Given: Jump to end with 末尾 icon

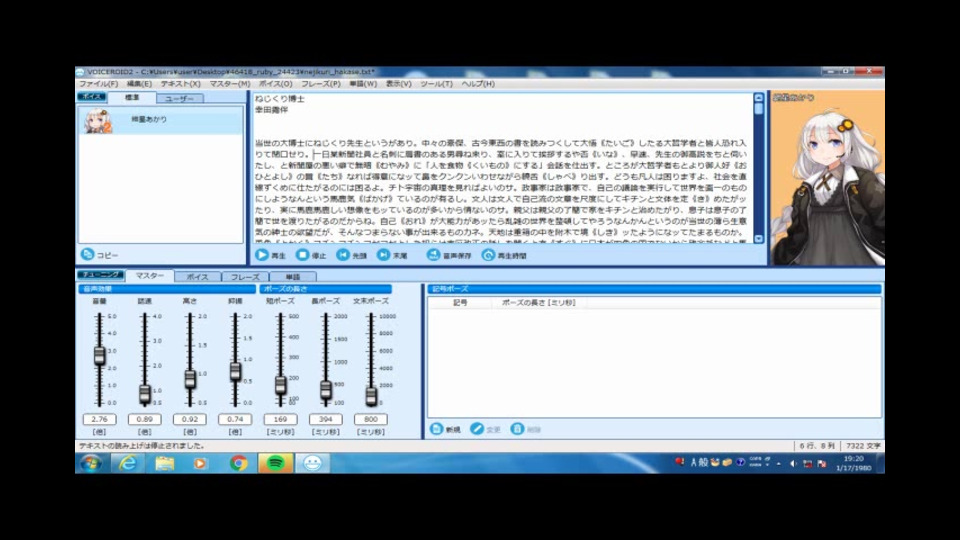Looking at the screenshot, I should 383,255.
